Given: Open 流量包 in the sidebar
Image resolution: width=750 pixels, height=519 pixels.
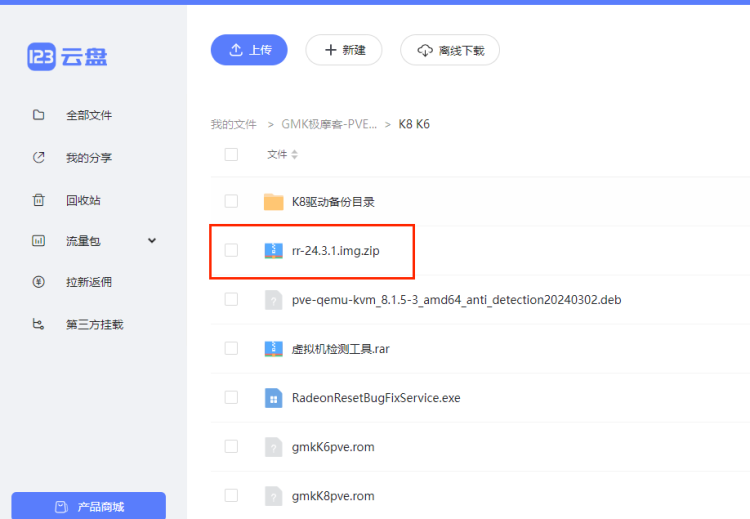Looking at the screenshot, I should (83, 241).
